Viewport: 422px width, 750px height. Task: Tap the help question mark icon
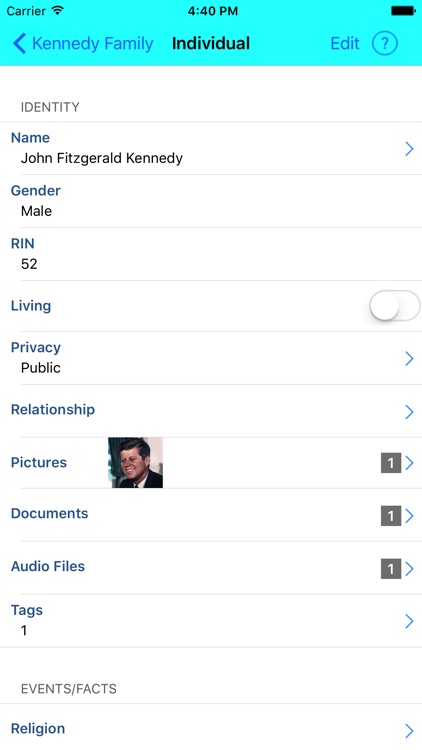pyautogui.click(x=385, y=44)
